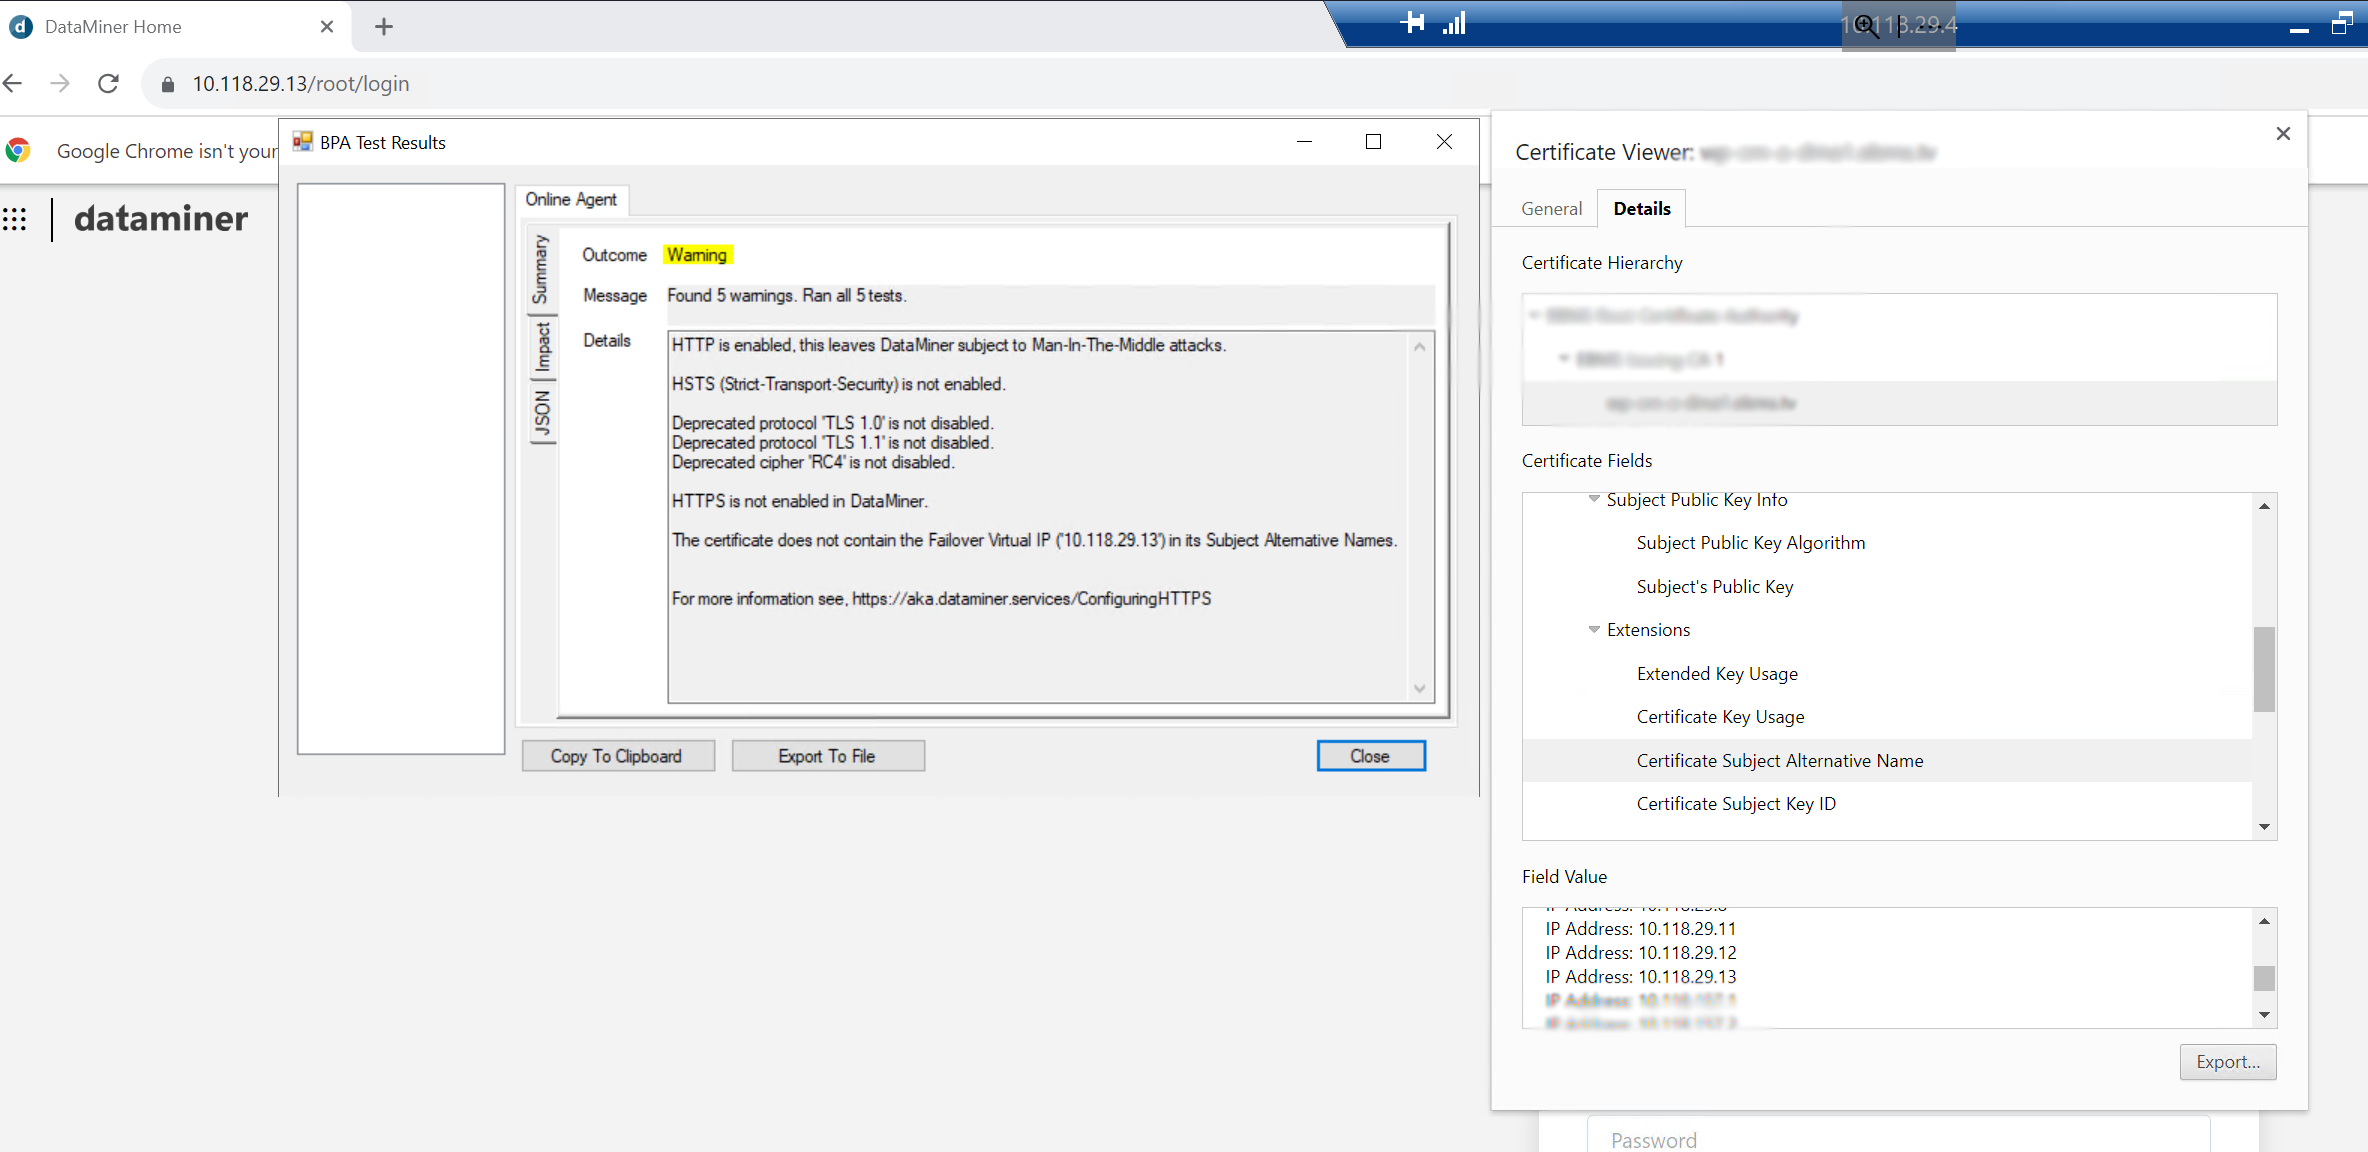Copy BPA results to clipboard

point(617,756)
